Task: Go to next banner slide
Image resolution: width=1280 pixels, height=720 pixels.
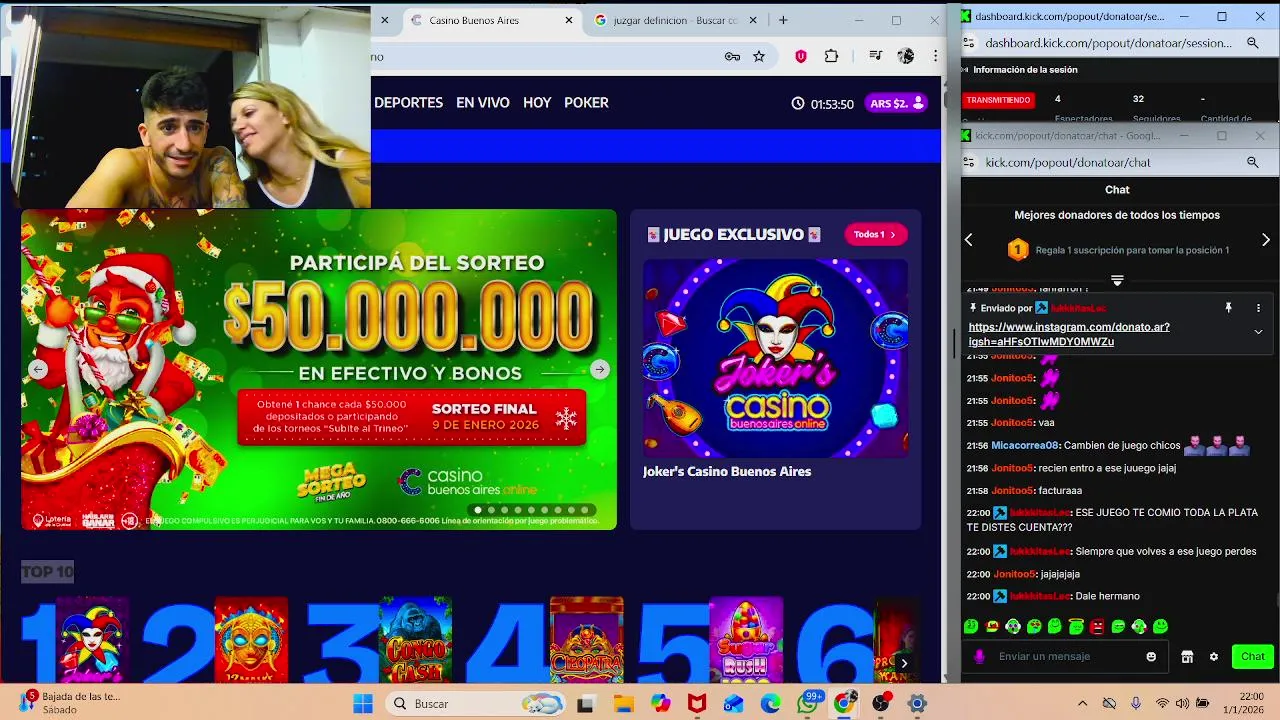Action: [x=600, y=369]
